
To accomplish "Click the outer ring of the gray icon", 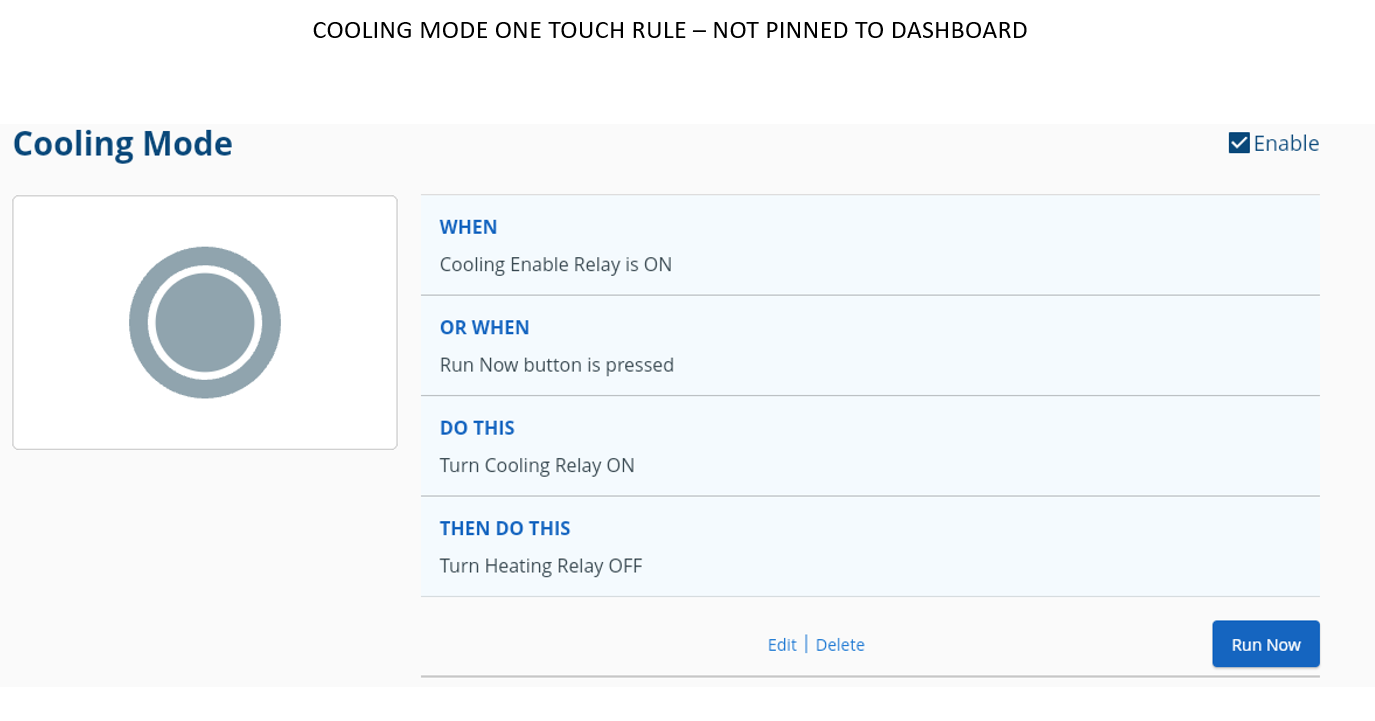I will (x=139, y=322).
